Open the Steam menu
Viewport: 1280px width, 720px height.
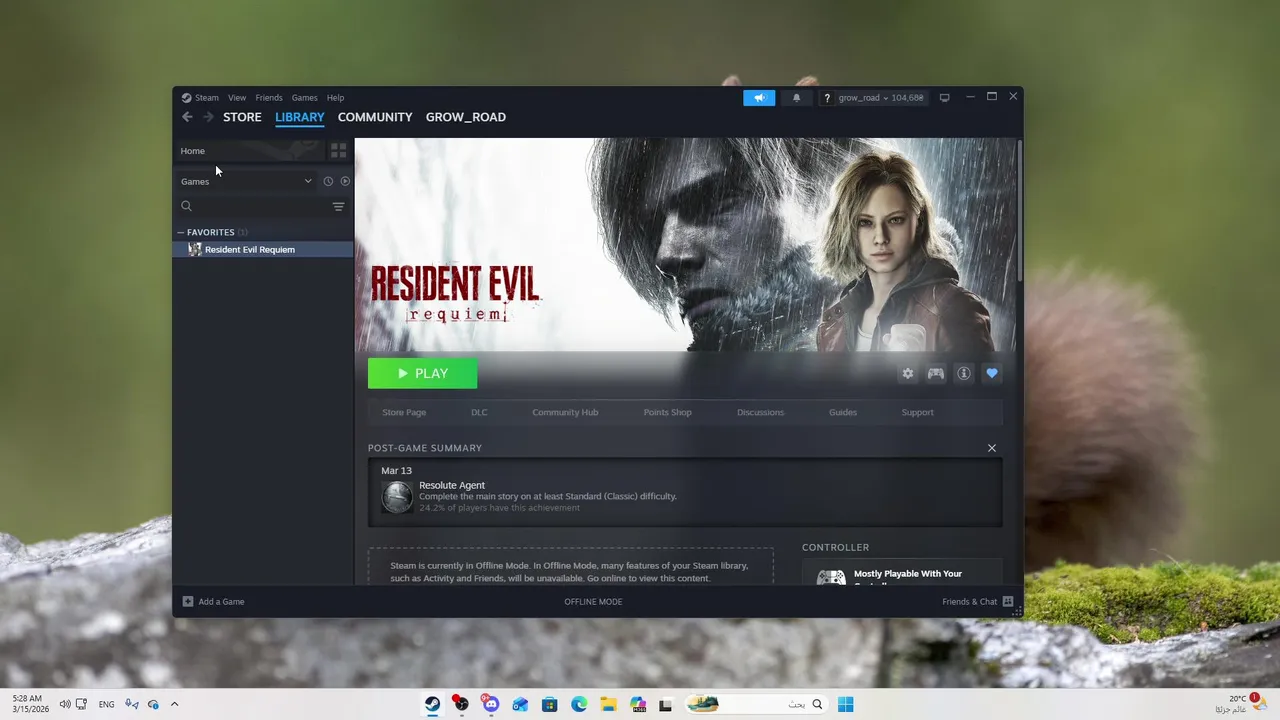pyautogui.click(x=207, y=98)
